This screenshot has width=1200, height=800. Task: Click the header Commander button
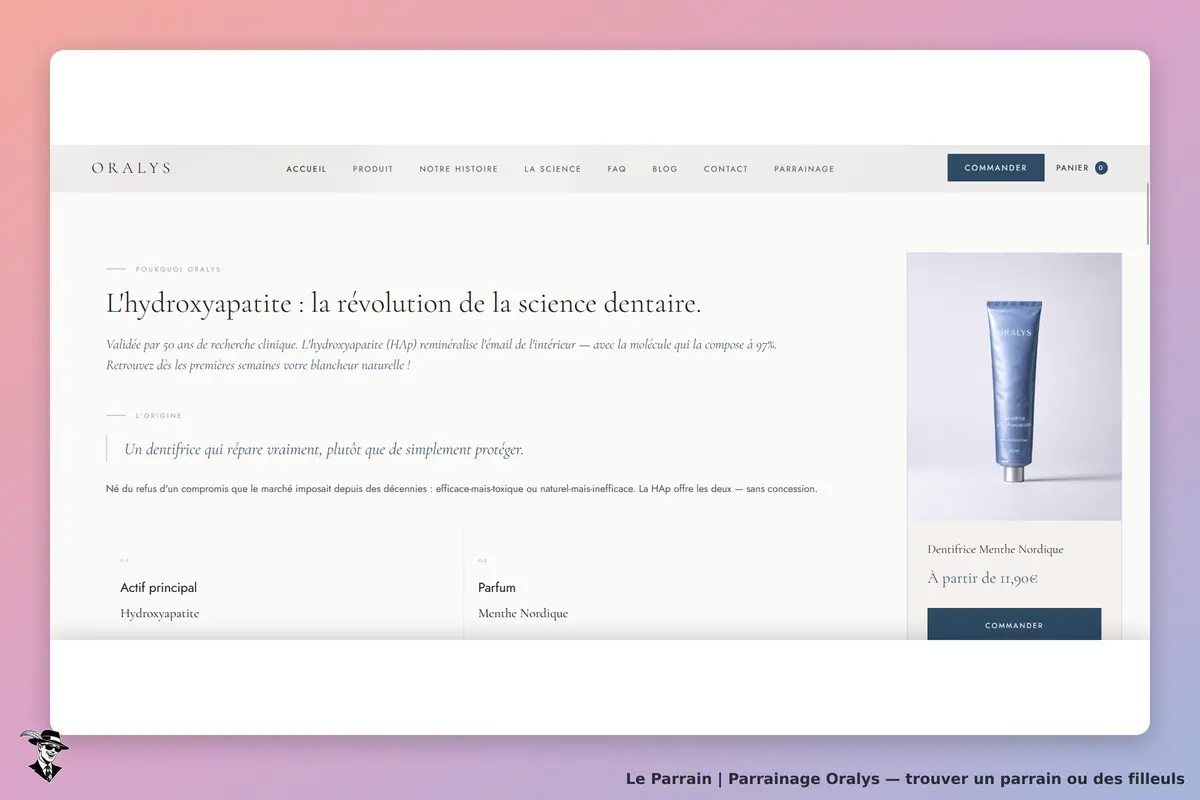point(996,168)
